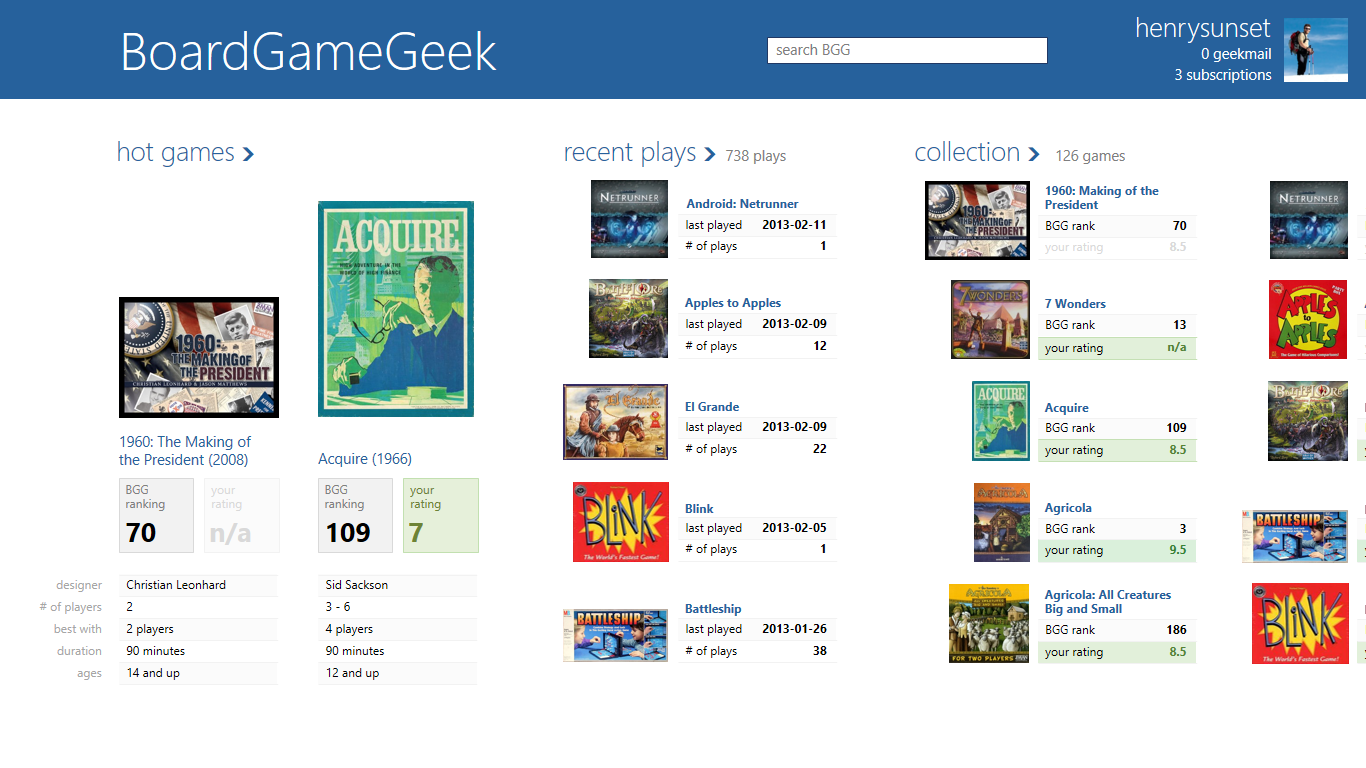This screenshot has width=1366, height=768.
Task: Click the BGG ranking 70 tile
Action: tap(156, 515)
